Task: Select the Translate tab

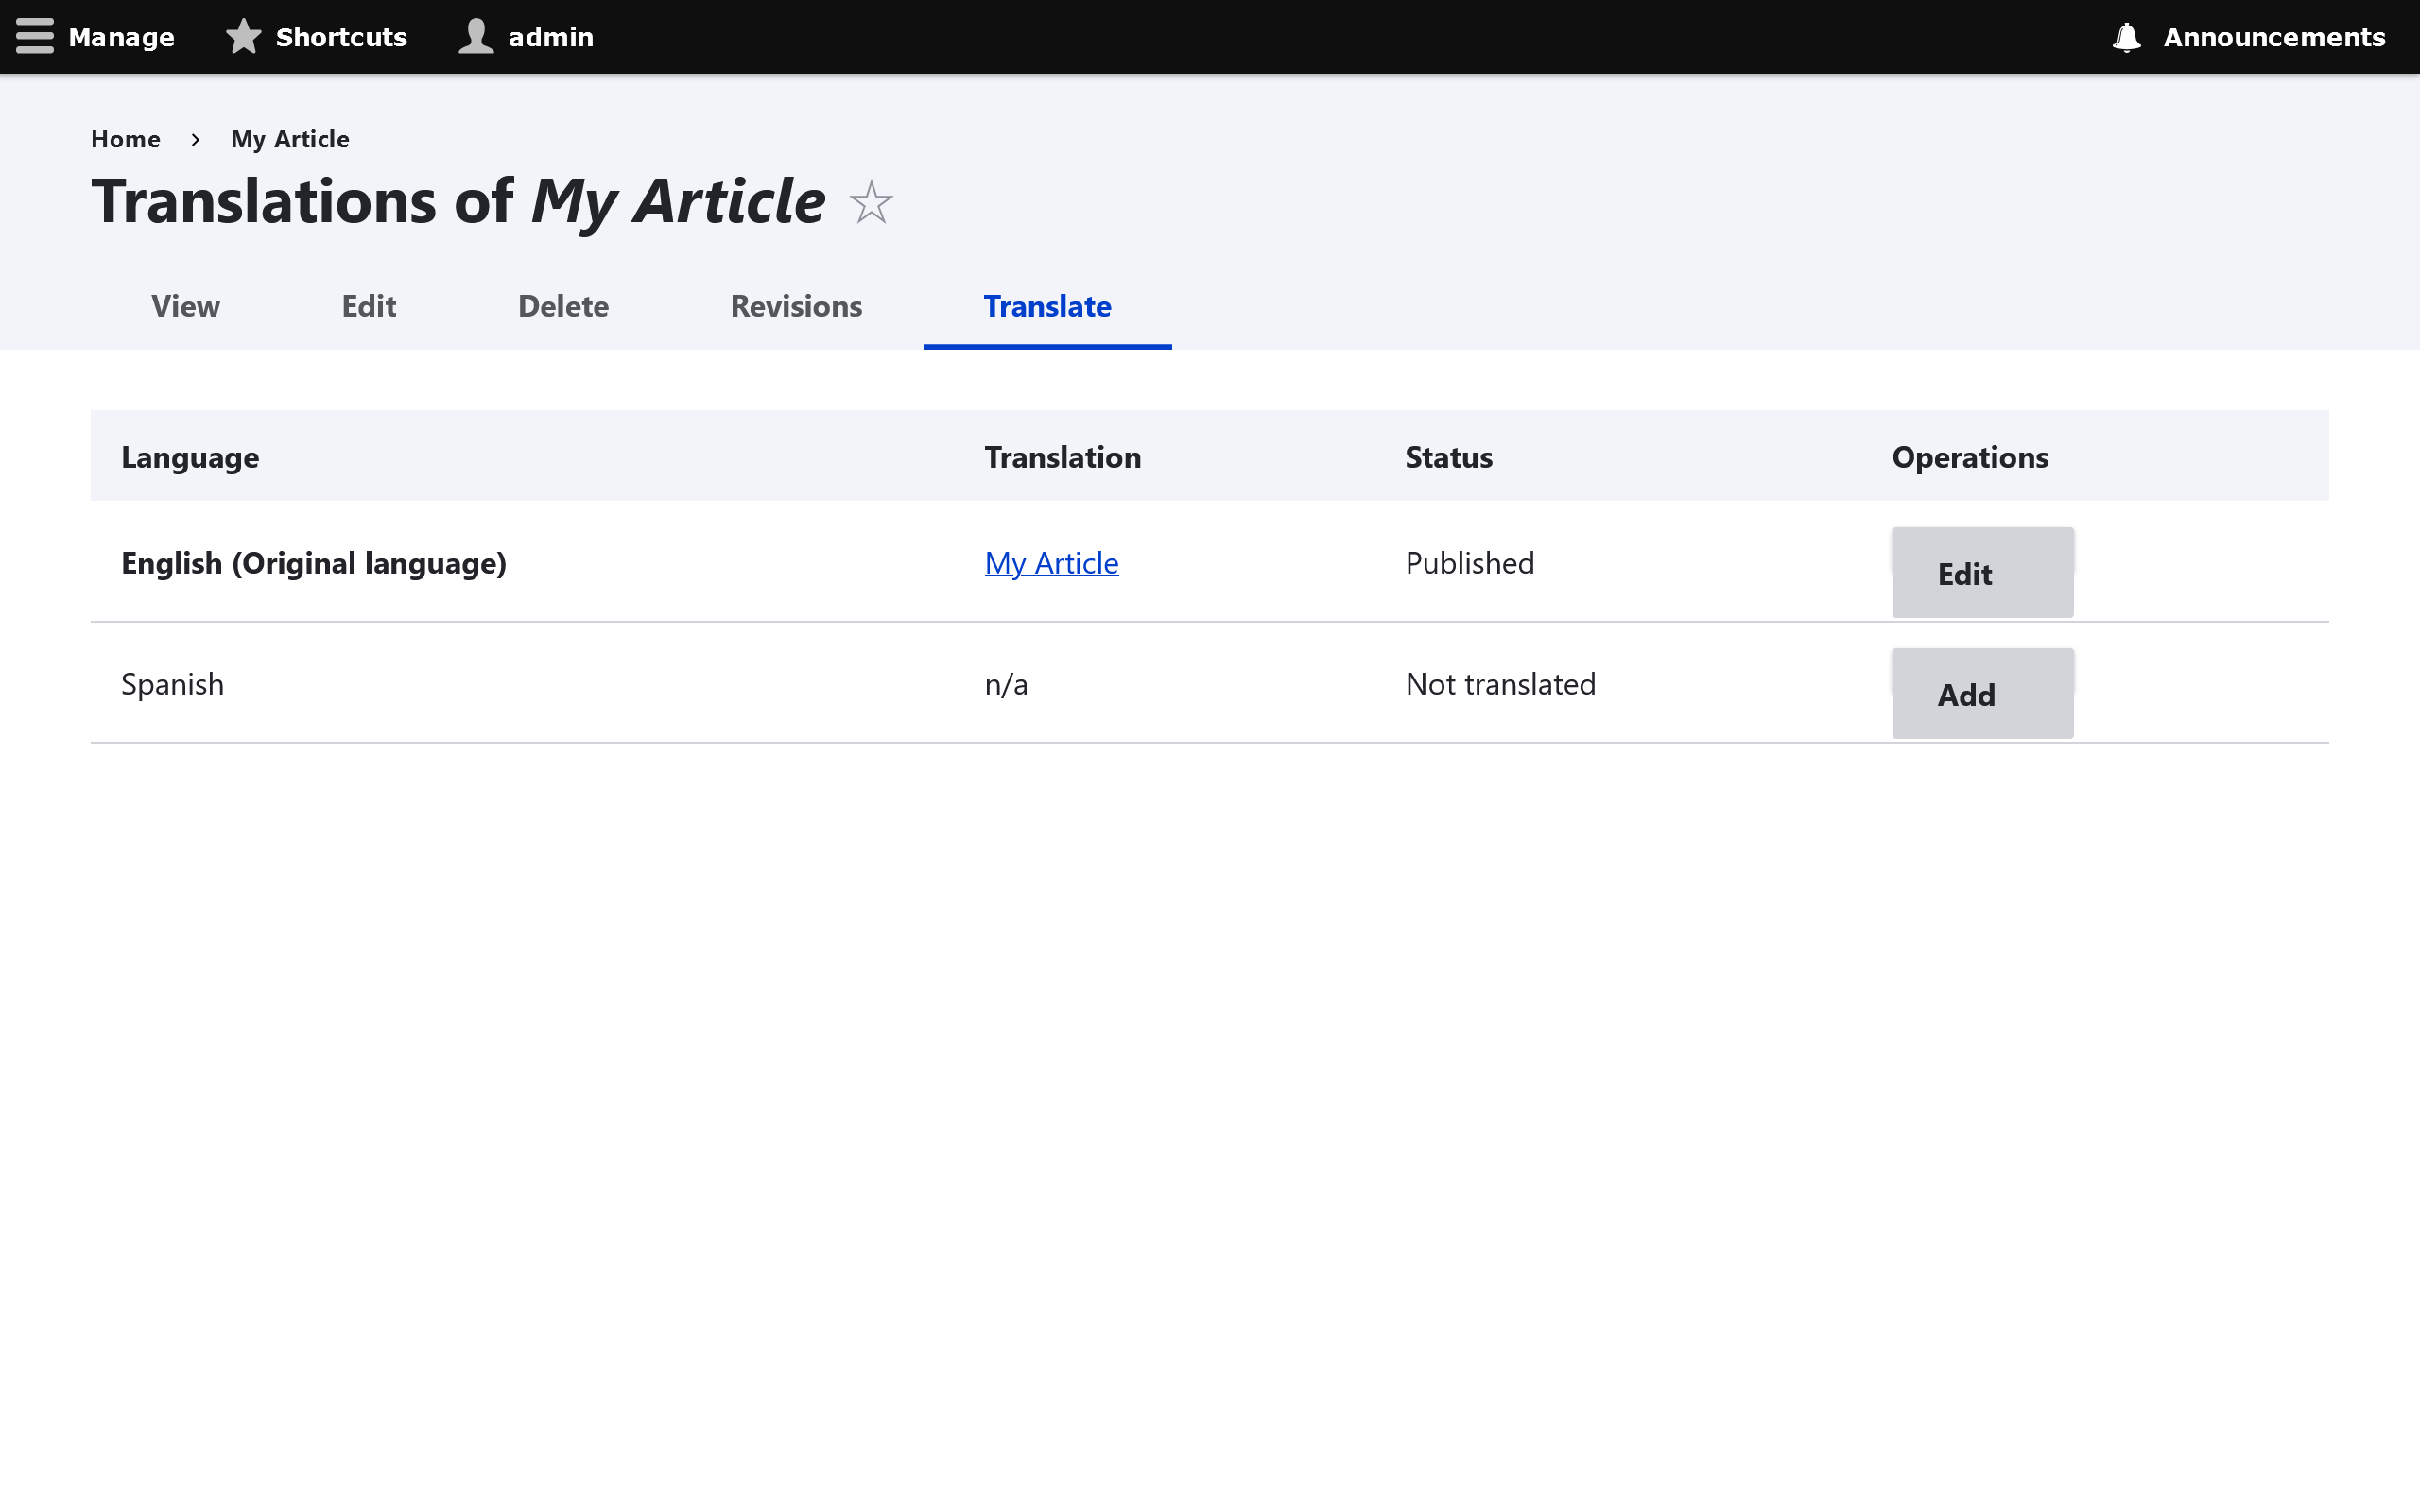Action: click(x=1047, y=306)
